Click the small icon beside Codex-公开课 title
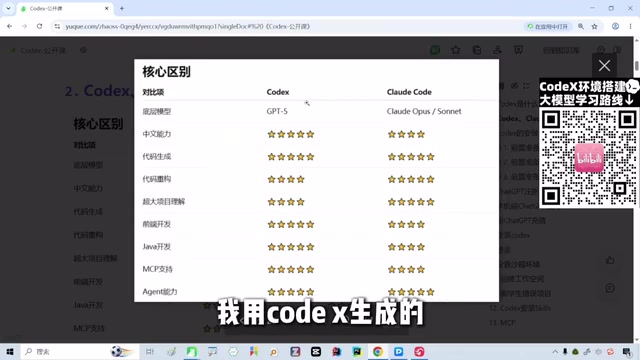Screen dimensions: 640x360 (x=83, y=50)
